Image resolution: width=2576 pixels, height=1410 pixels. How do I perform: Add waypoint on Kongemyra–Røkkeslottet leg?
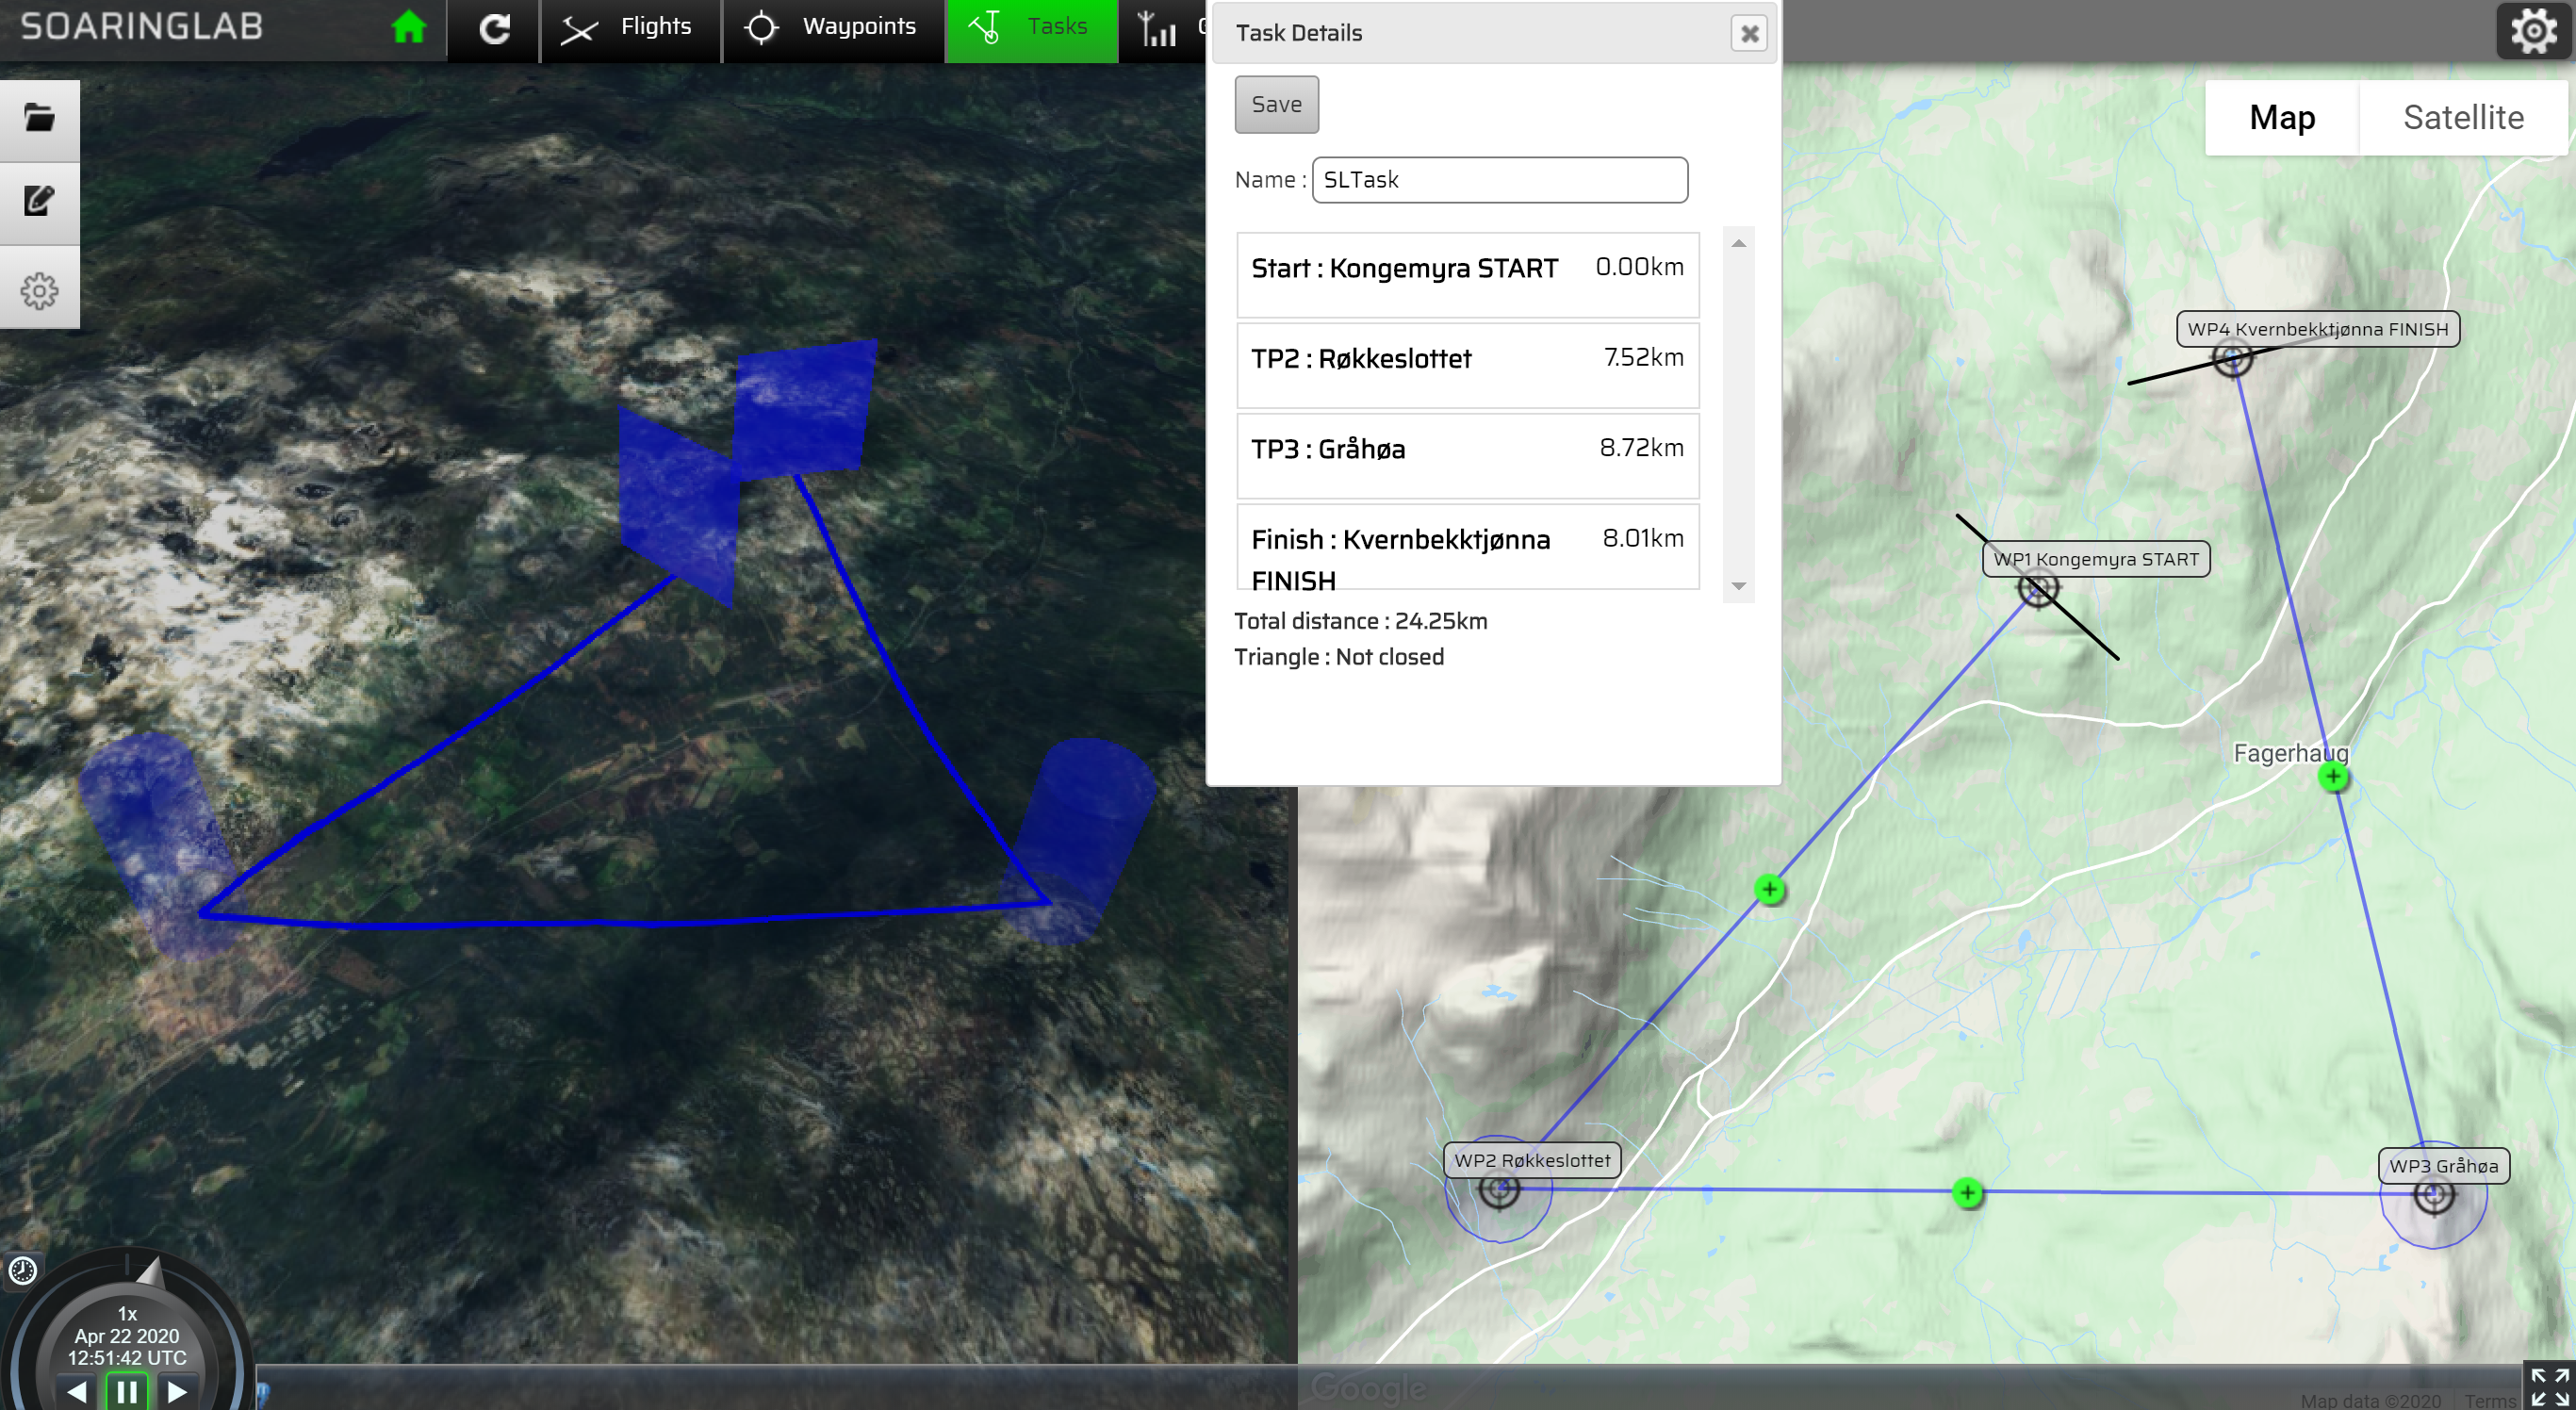1769,889
